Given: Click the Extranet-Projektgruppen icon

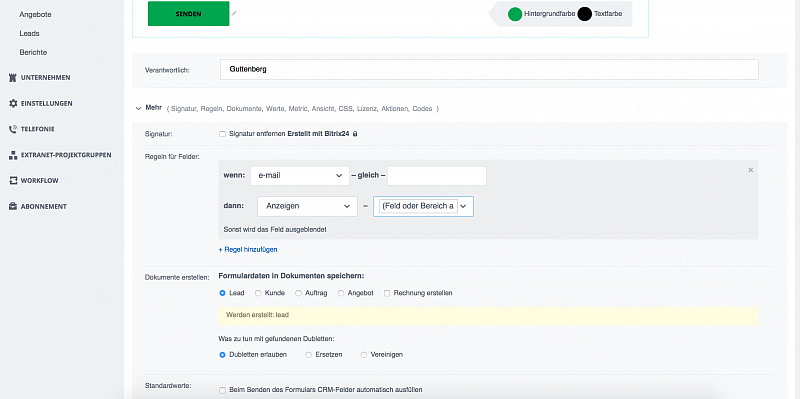Looking at the screenshot, I should (13, 155).
